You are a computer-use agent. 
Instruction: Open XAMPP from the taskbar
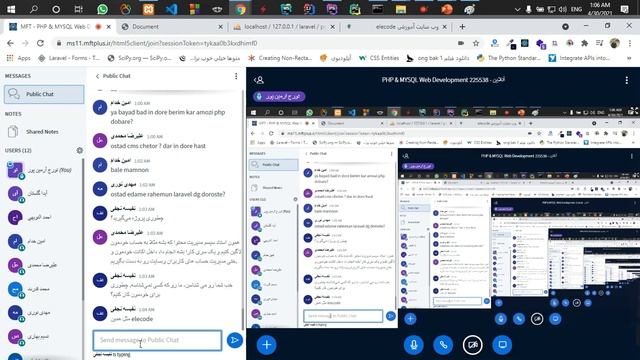149,9
